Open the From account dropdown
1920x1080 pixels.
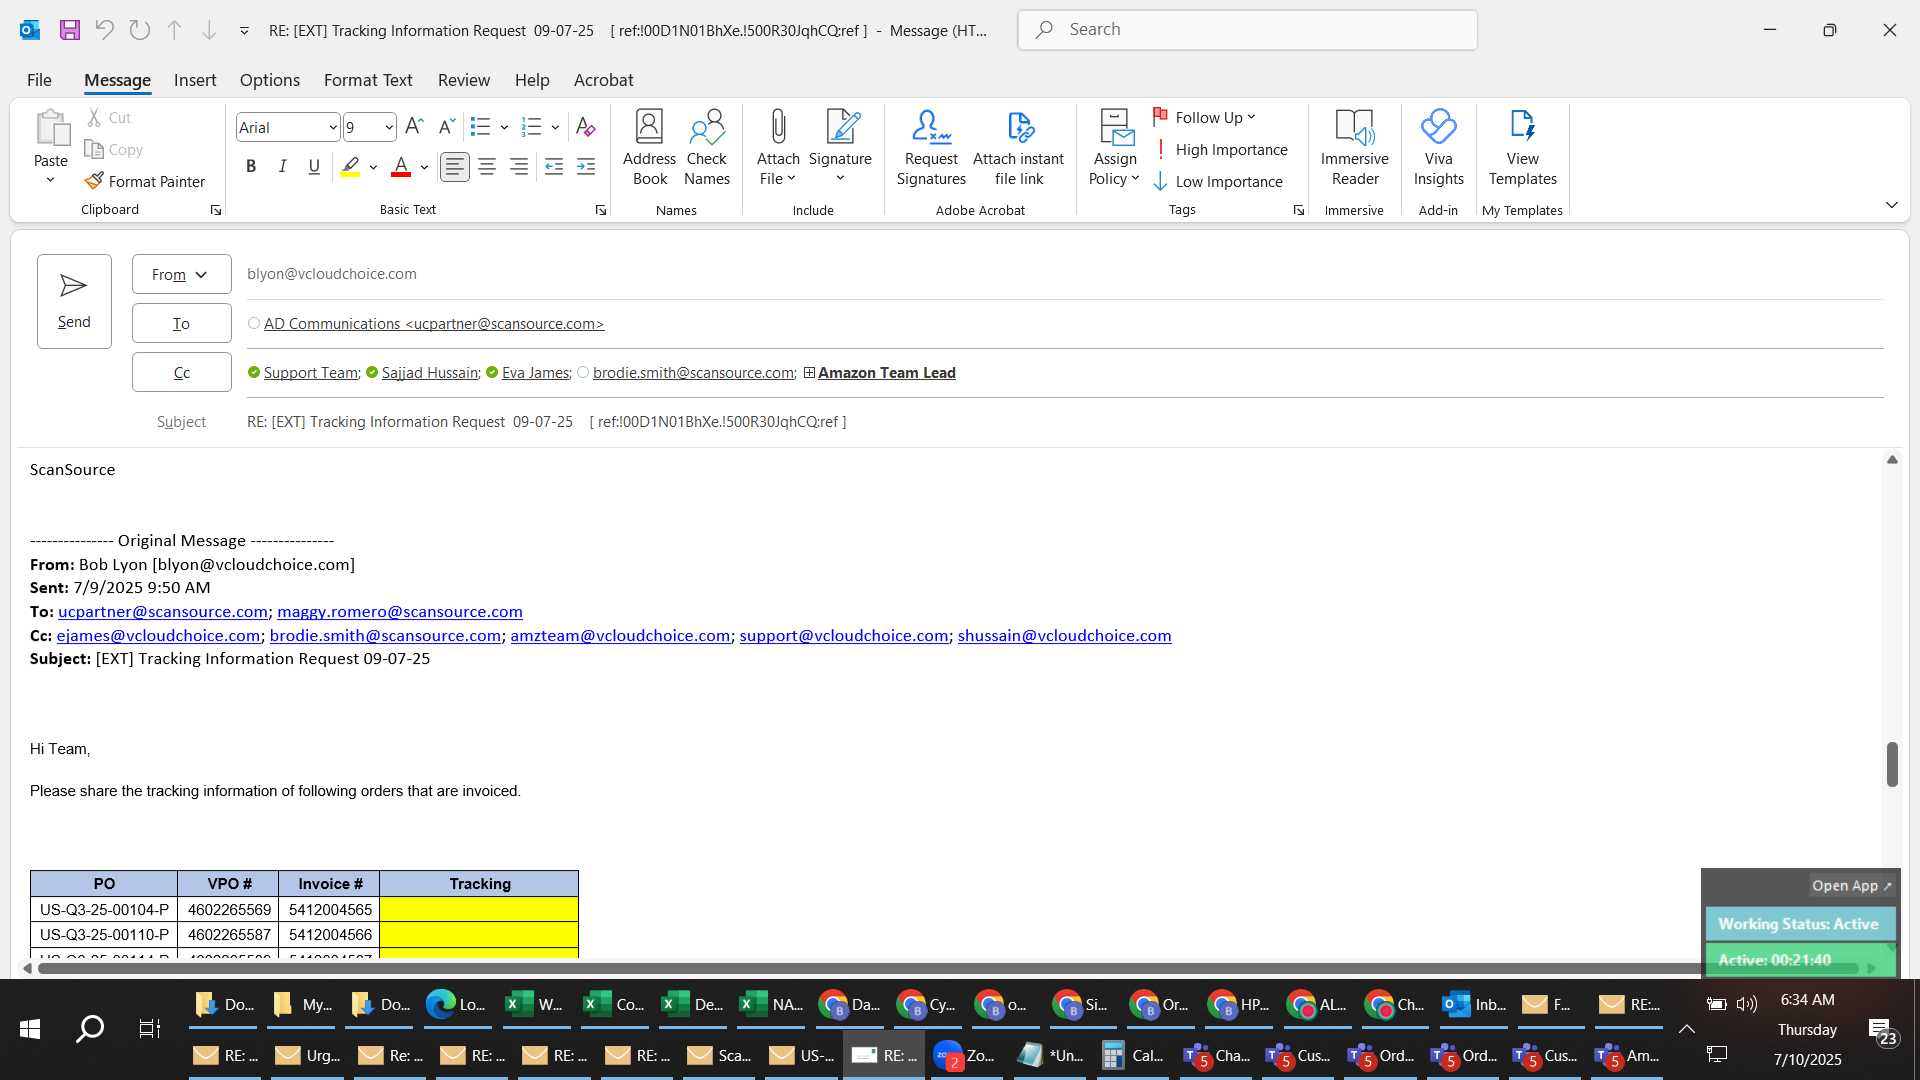click(x=181, y=274)
